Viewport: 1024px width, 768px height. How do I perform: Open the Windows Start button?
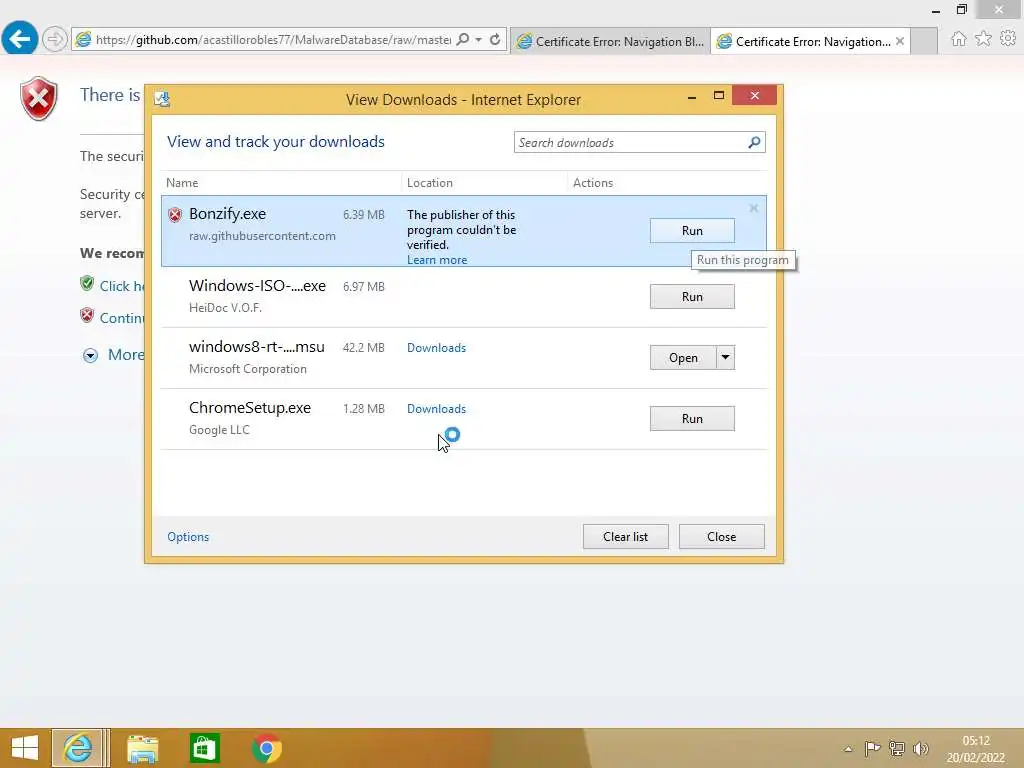click(x=25, y=748)
